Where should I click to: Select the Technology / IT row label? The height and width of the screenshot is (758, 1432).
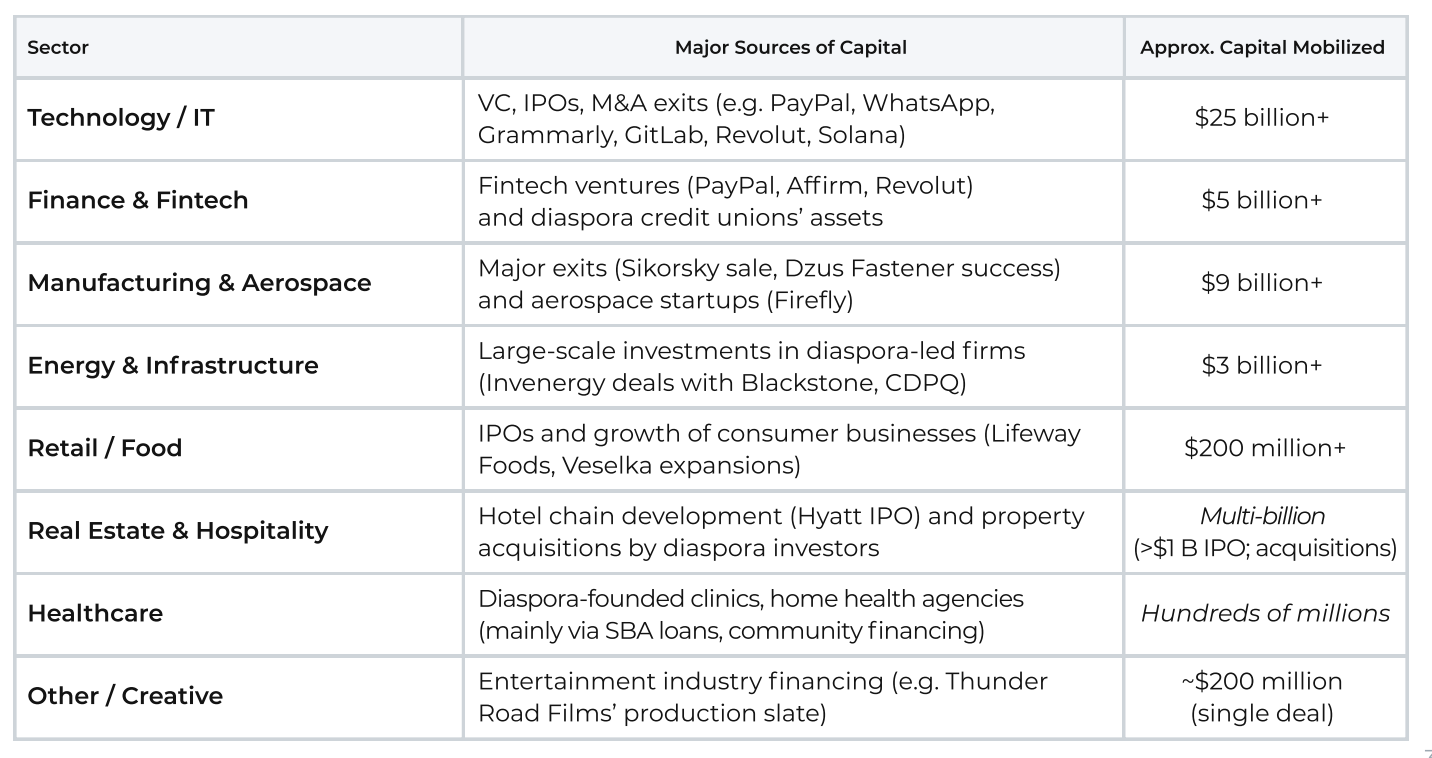coord(121,118)
